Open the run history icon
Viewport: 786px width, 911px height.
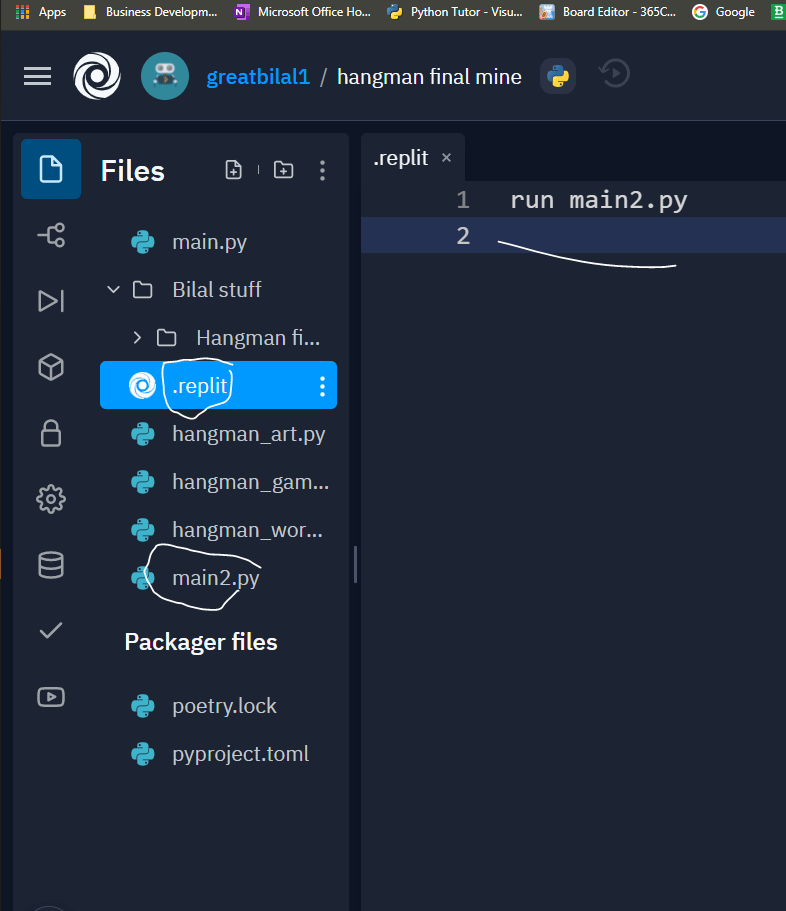[x=615, y=74]
